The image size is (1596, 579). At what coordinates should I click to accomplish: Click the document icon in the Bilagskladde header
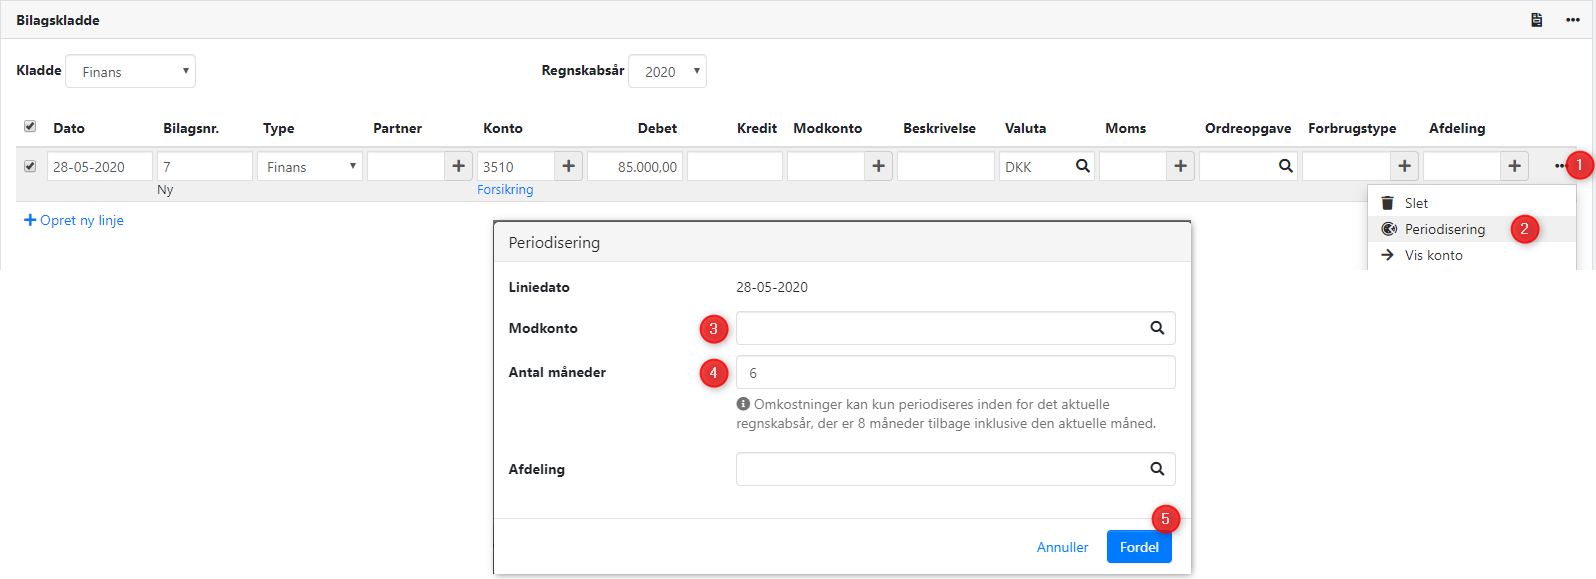tap(1537, 20)
